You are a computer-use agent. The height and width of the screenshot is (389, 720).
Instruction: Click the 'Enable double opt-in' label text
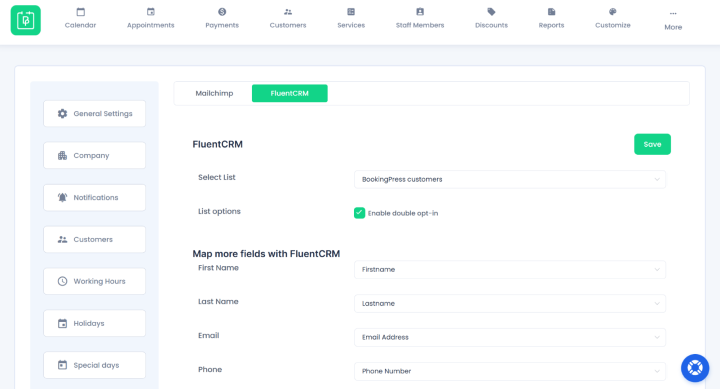[x=403, y=213]
